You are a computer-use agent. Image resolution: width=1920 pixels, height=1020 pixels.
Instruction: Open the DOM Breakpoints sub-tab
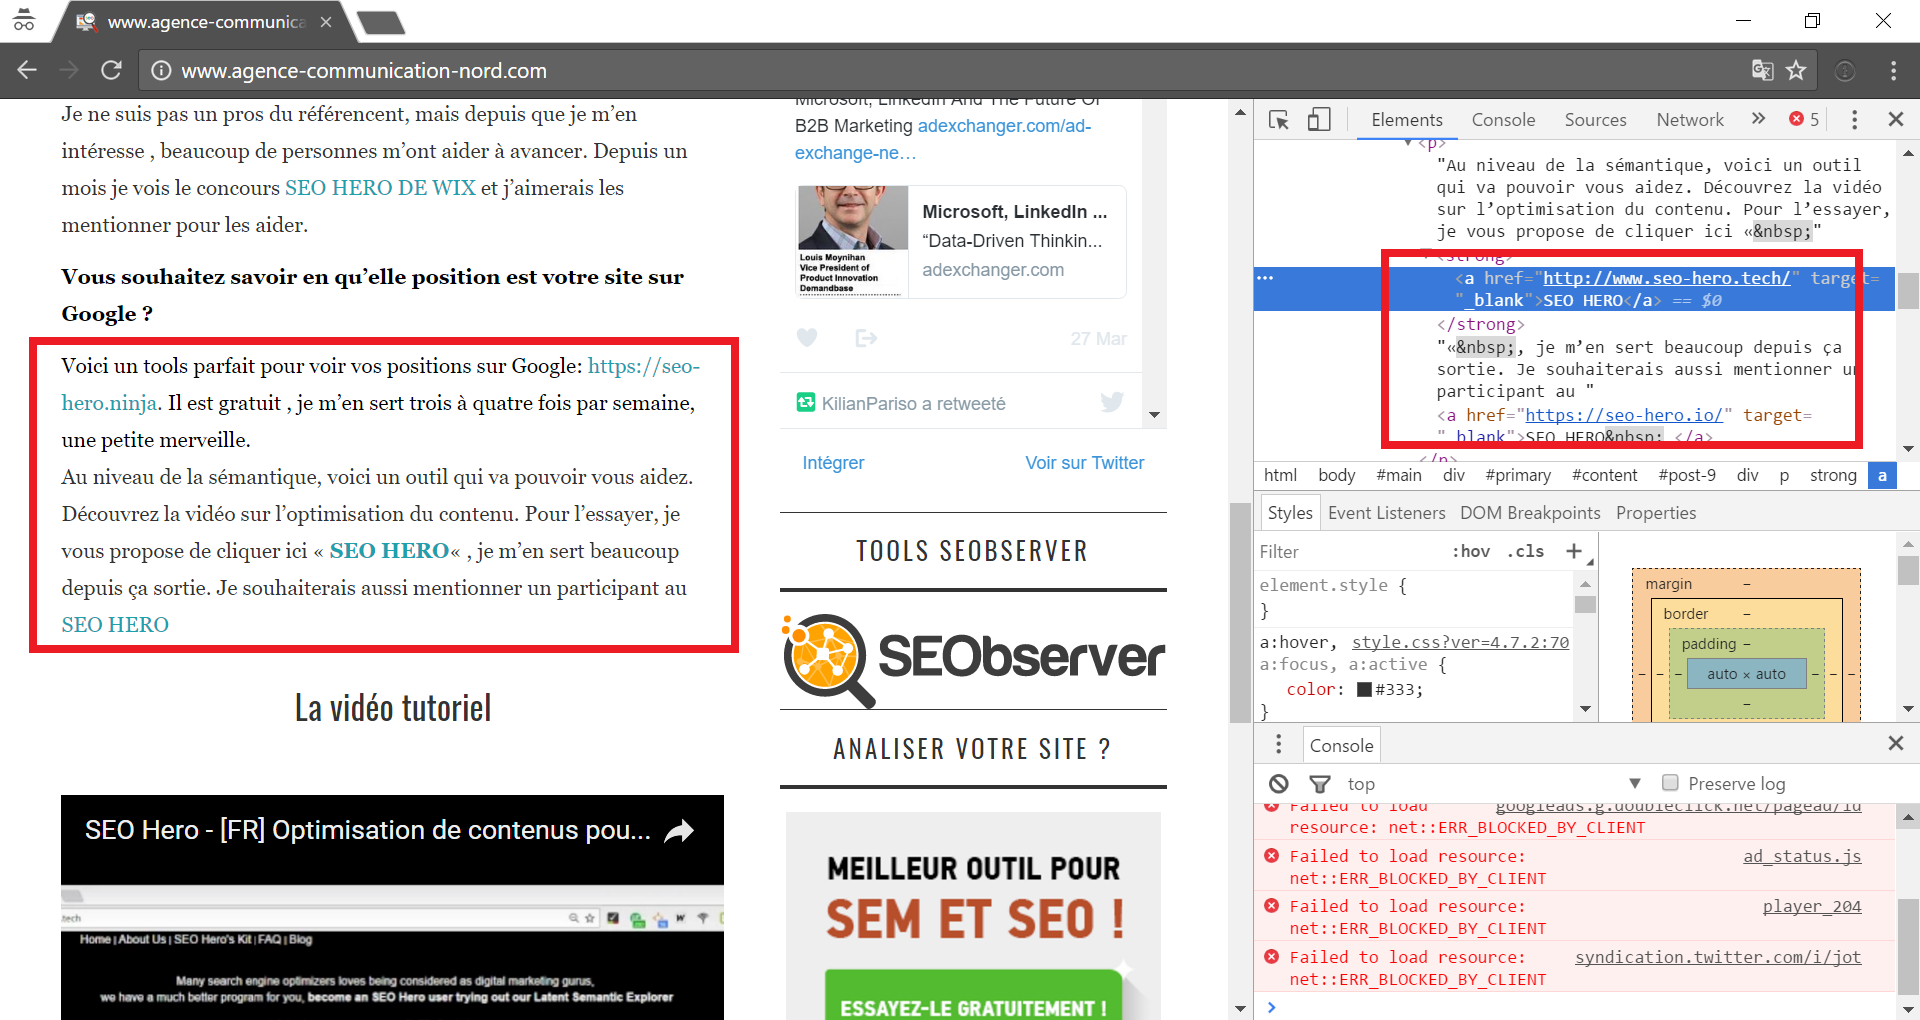coord(1530,513)
